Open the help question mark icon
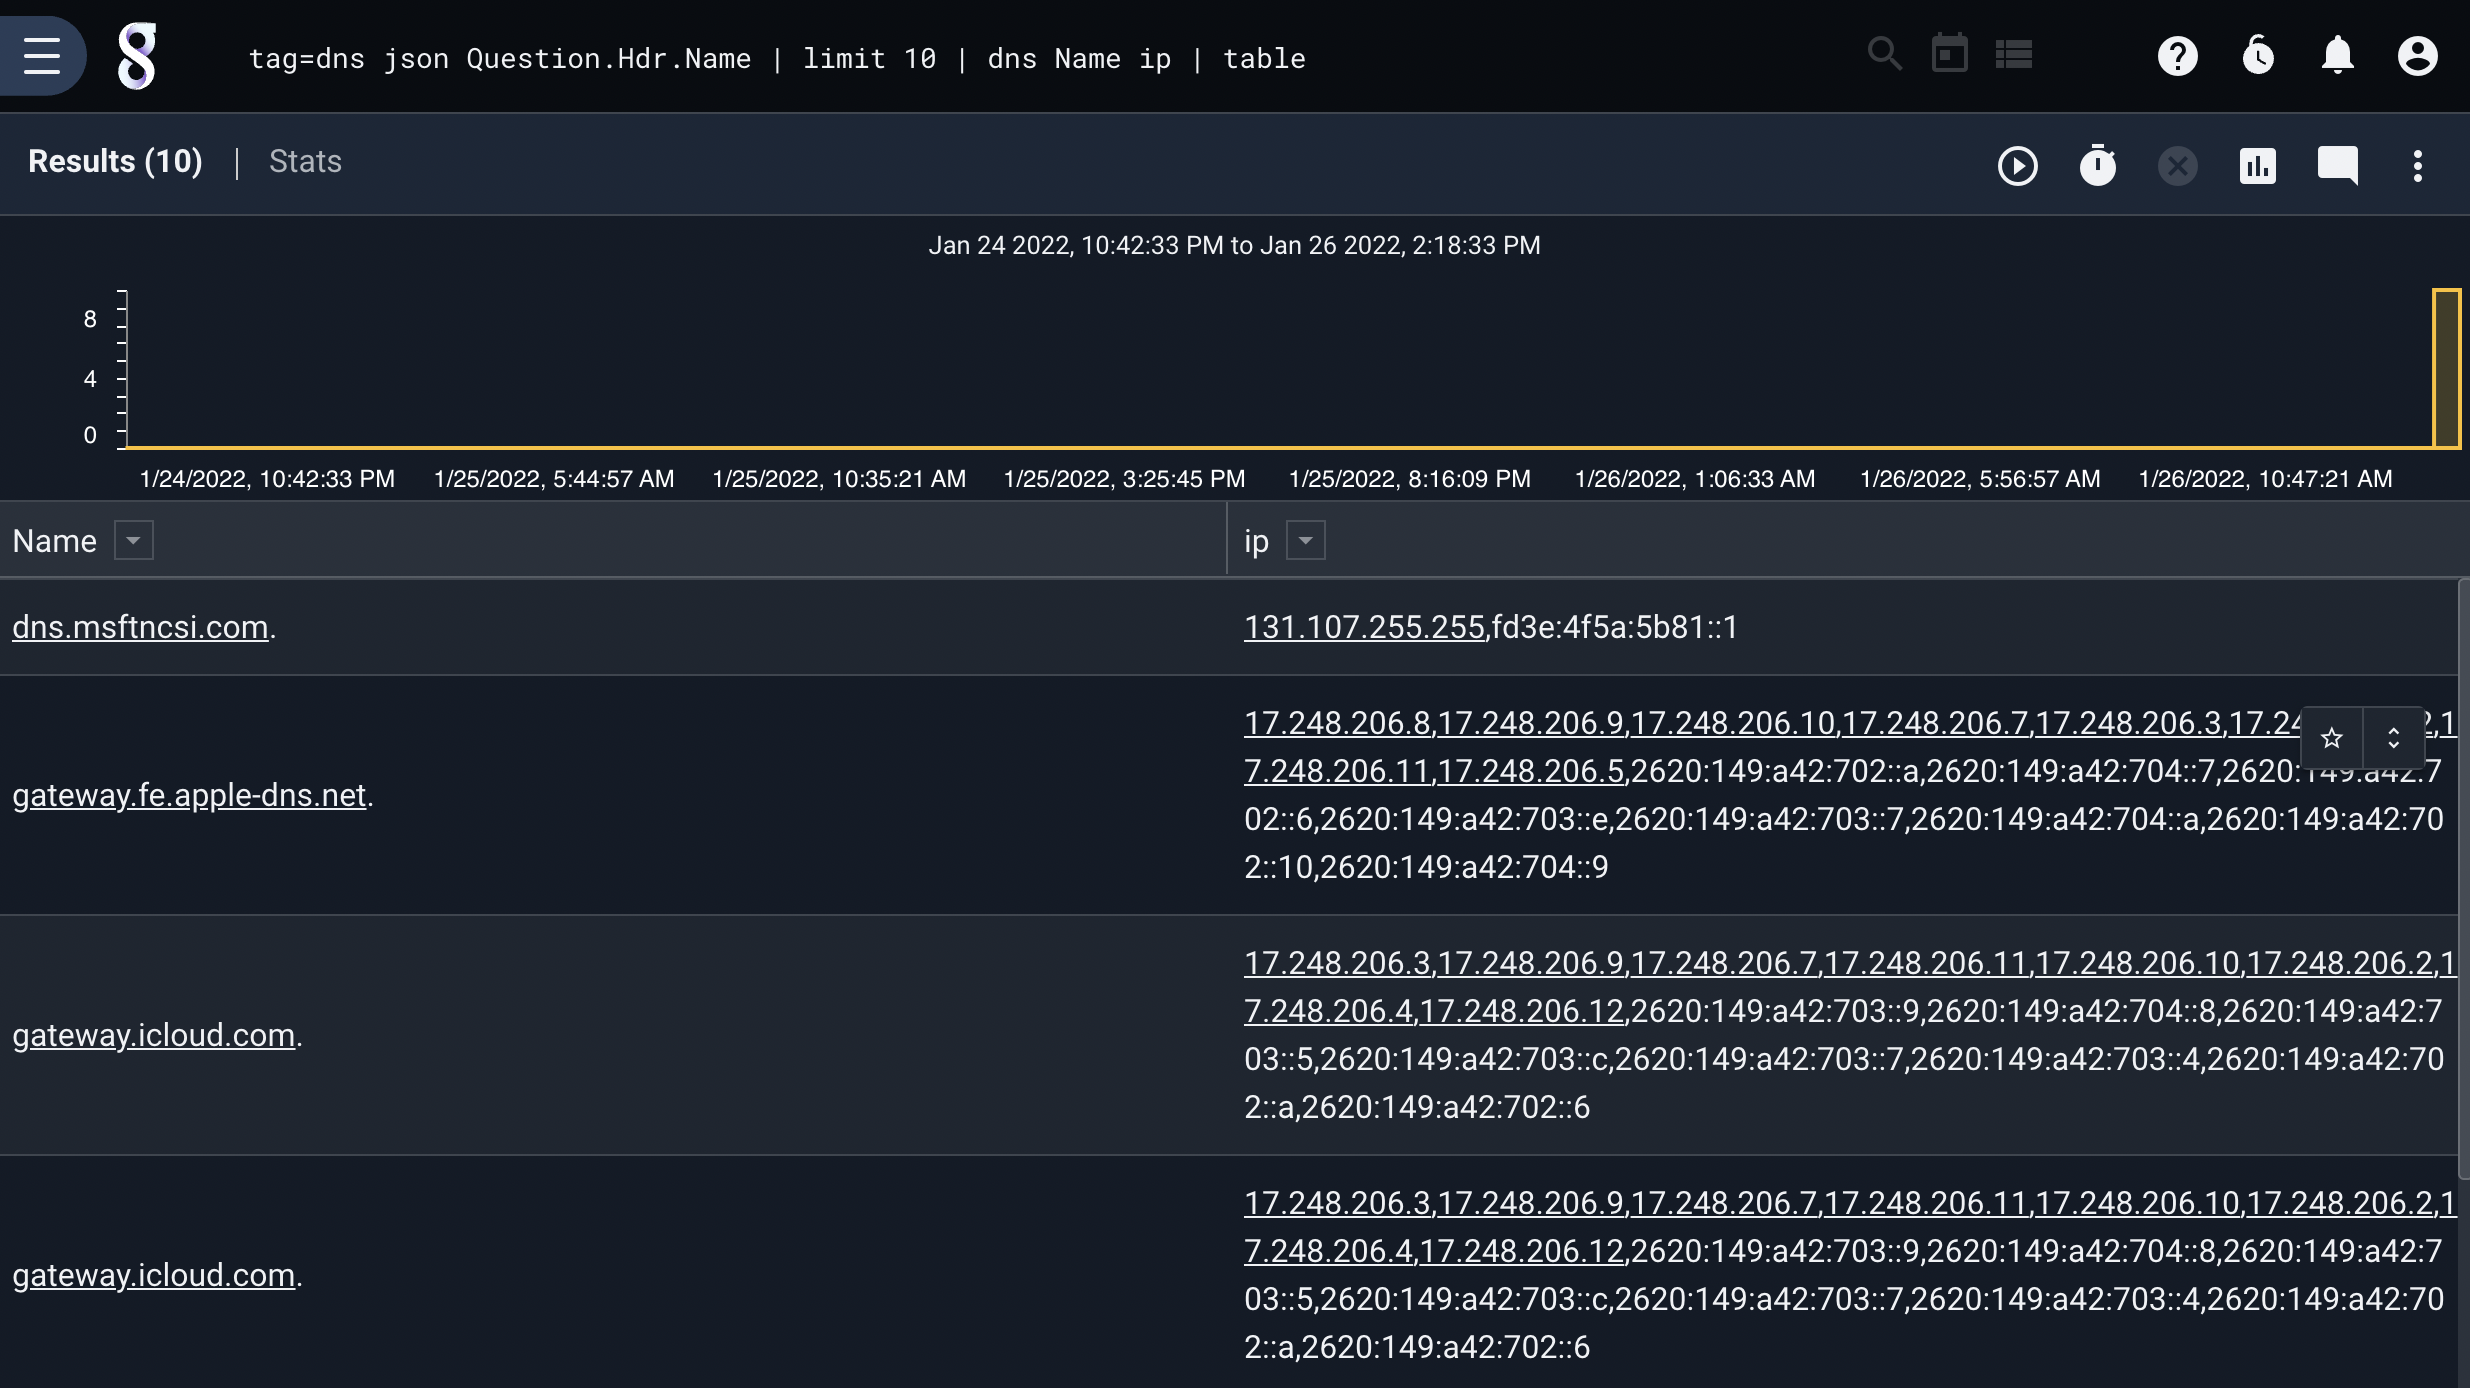 point(2177,56)
